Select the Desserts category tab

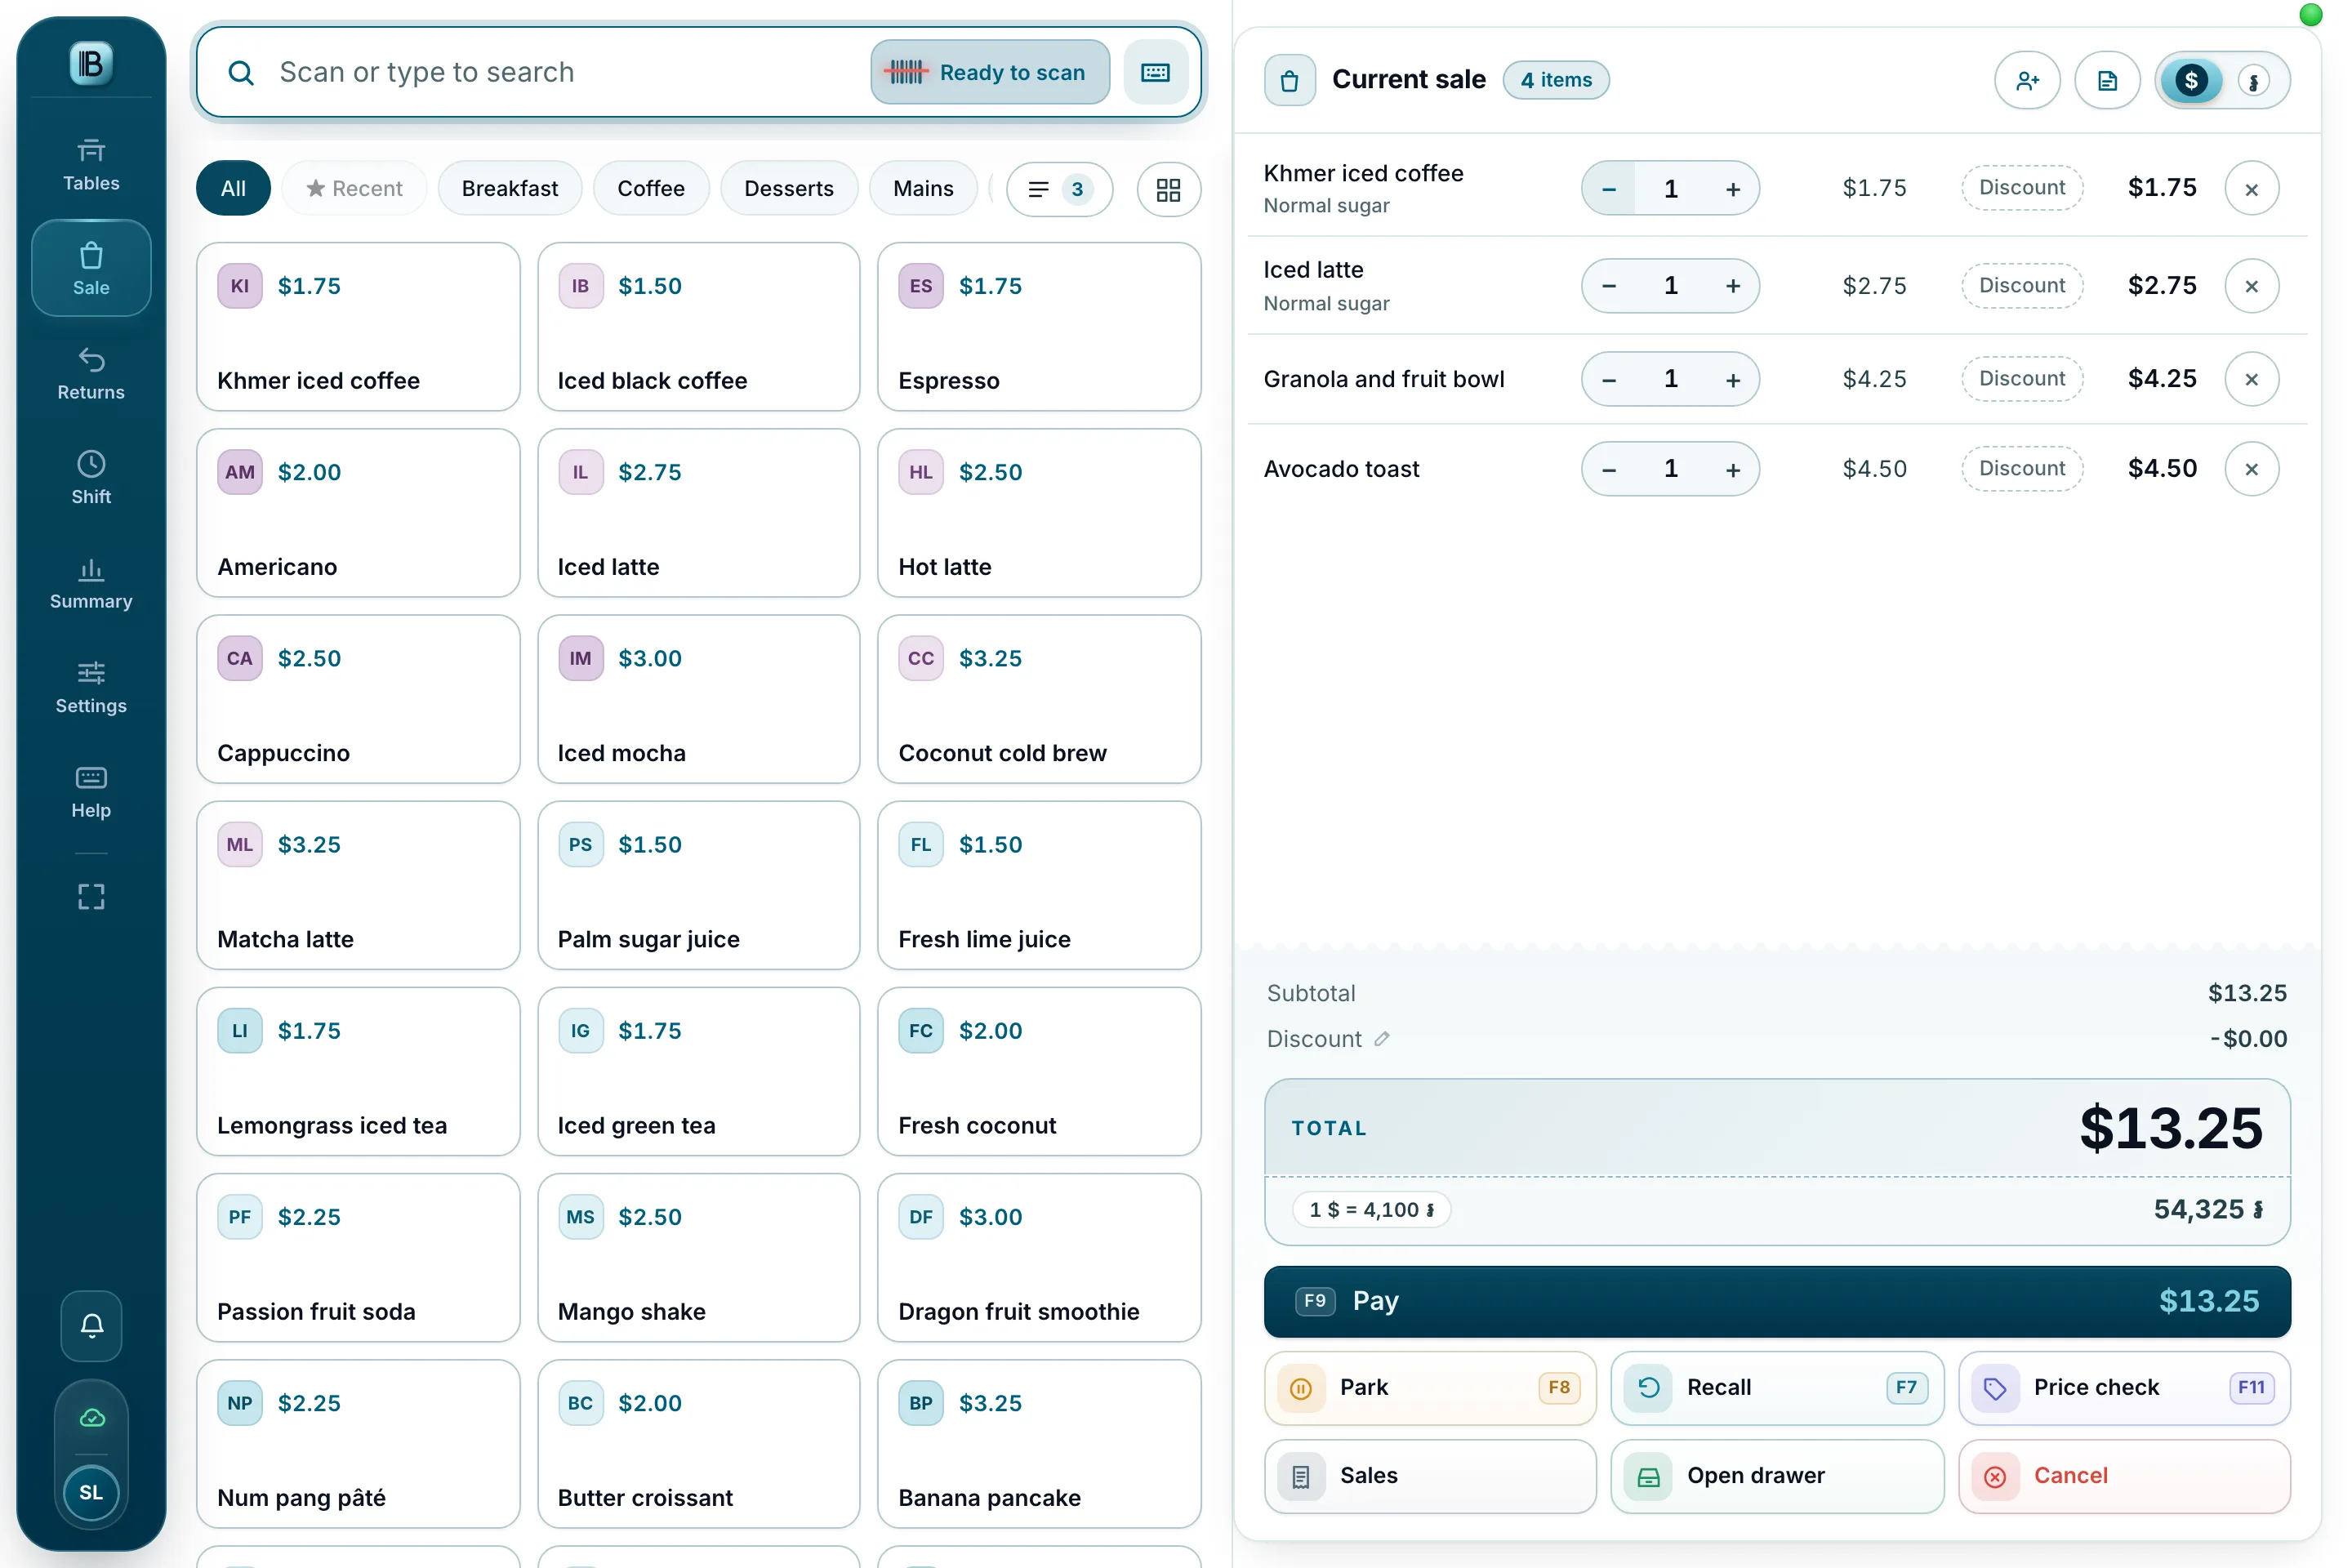[x=788, y=188]
